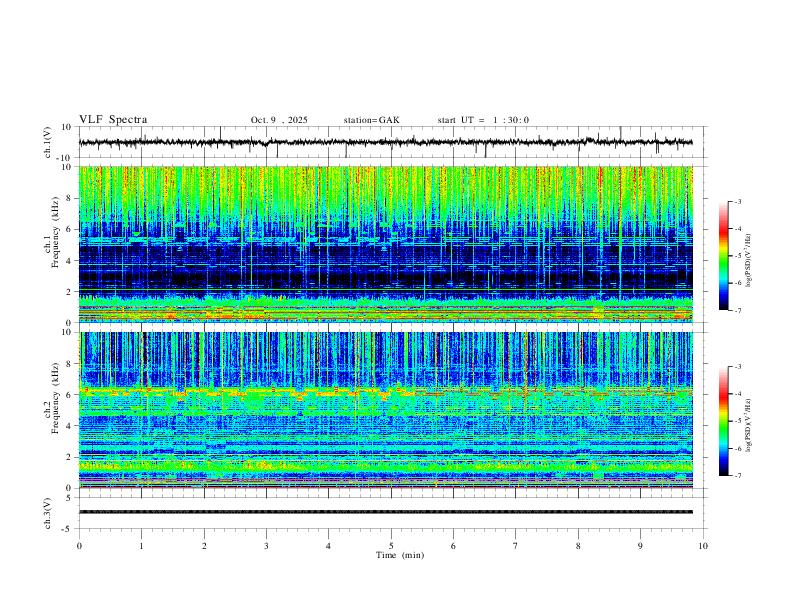Screen dimensions: 792x612
Task: Click the 'Time (min)' axis title
Action: click(x=400, y=555)
